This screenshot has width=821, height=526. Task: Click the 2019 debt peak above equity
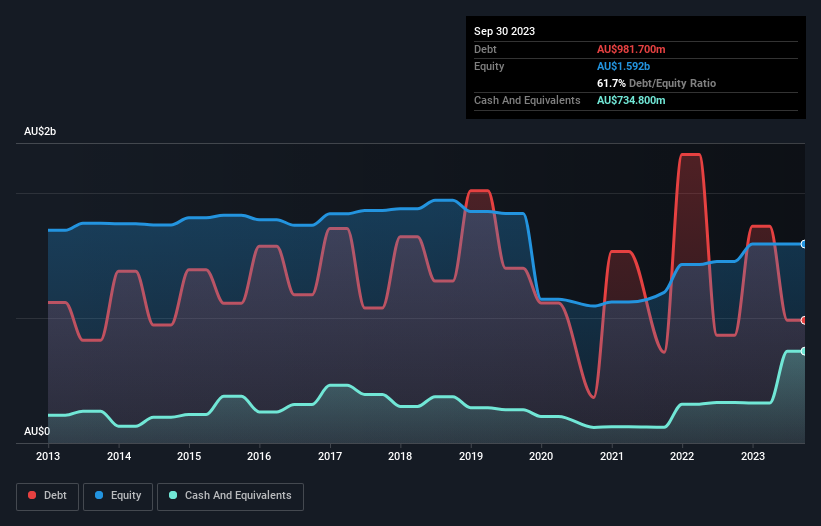pyautogui.click(x=478, y=191)
